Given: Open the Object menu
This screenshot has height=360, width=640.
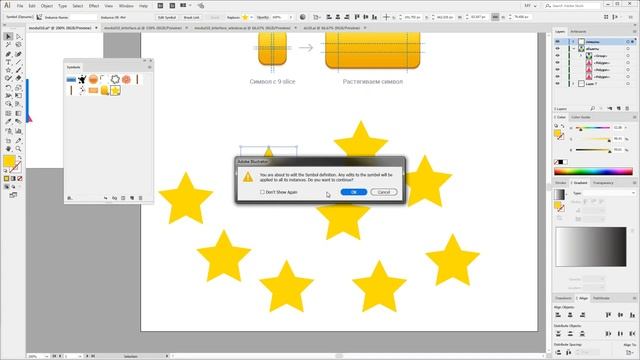Looking at the screenshot, I should click(x=47, y=6).
